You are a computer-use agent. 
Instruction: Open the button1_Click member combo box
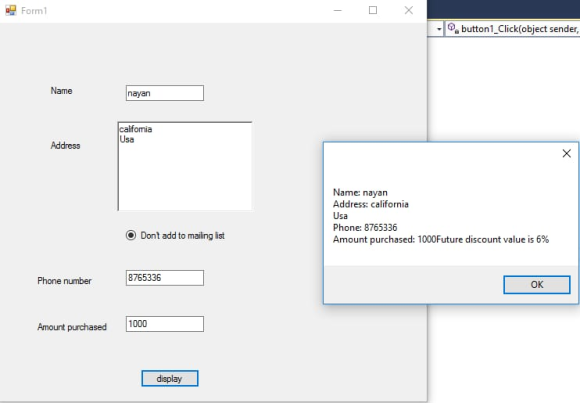(x=512, y=29)
